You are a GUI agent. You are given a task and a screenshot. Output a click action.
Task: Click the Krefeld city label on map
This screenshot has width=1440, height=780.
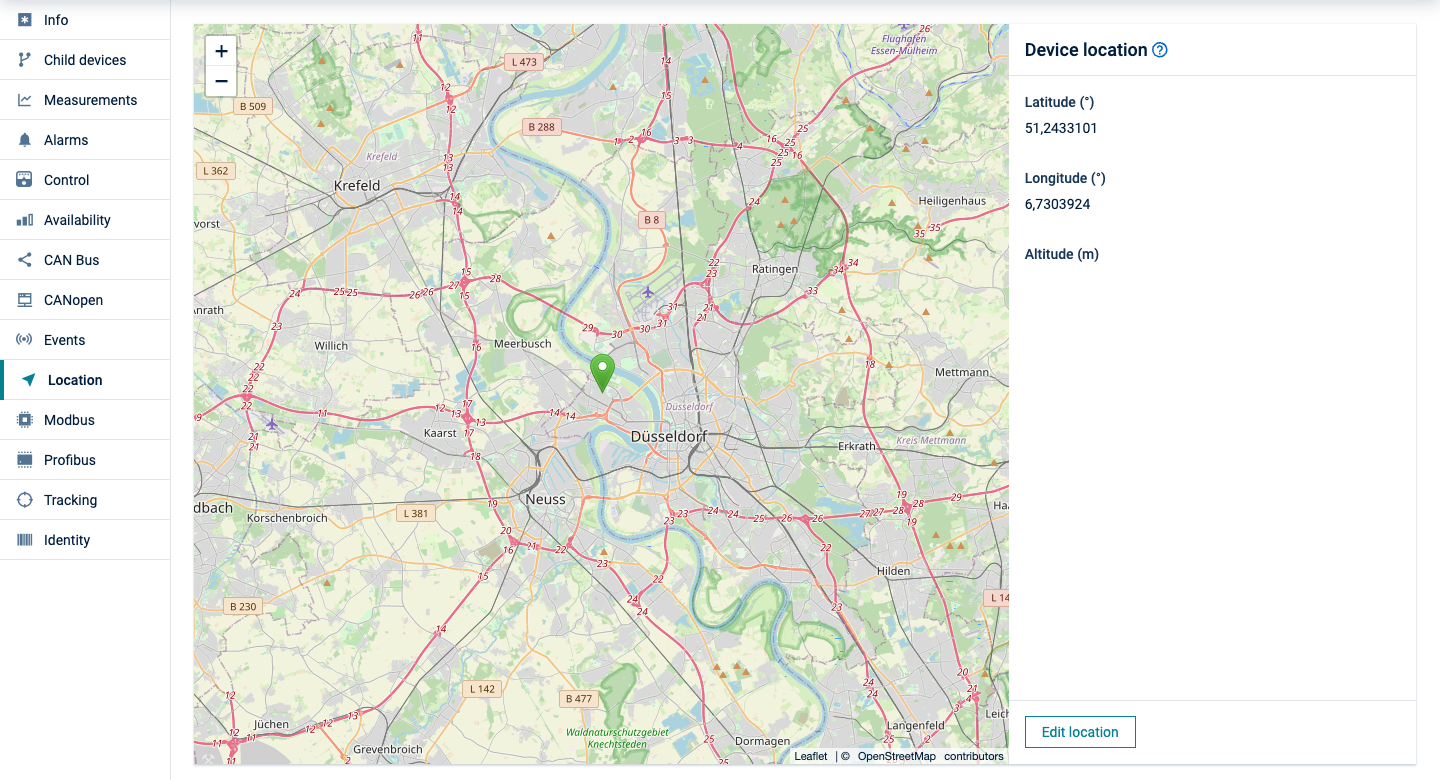tap(357, 185)
